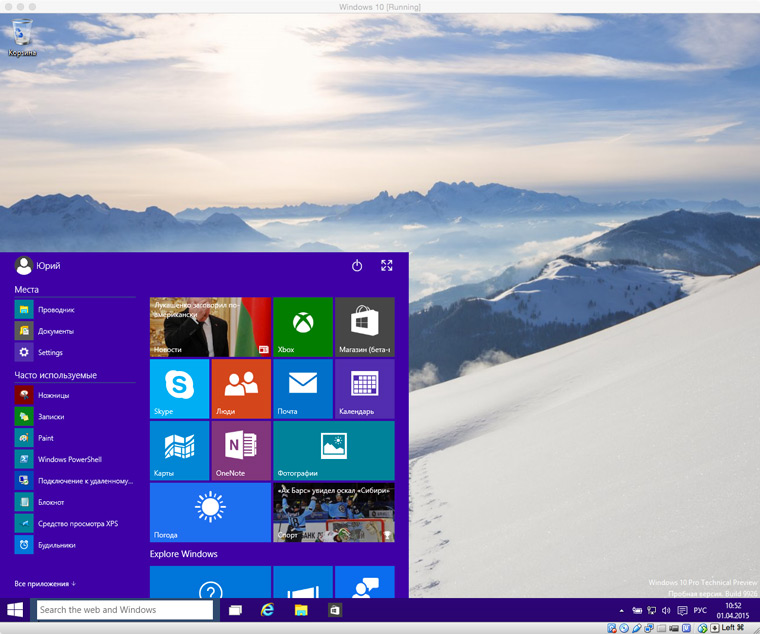
Task: Click Internet Explorer icon in taskbar
Action: point(267,610)
